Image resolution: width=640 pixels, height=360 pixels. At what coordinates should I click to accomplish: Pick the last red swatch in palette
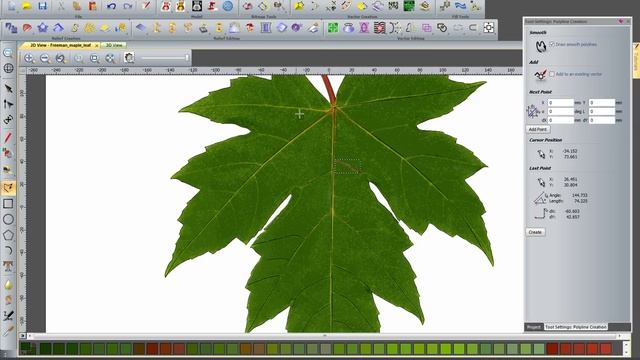click(x=605, y=349)
